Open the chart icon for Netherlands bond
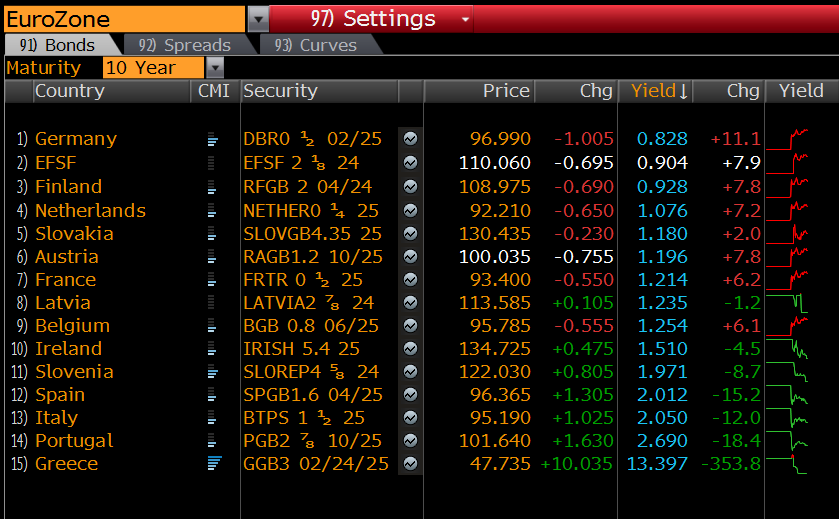Image resolution: width=839 pixels, height=519 pixels. click(410, 211)
